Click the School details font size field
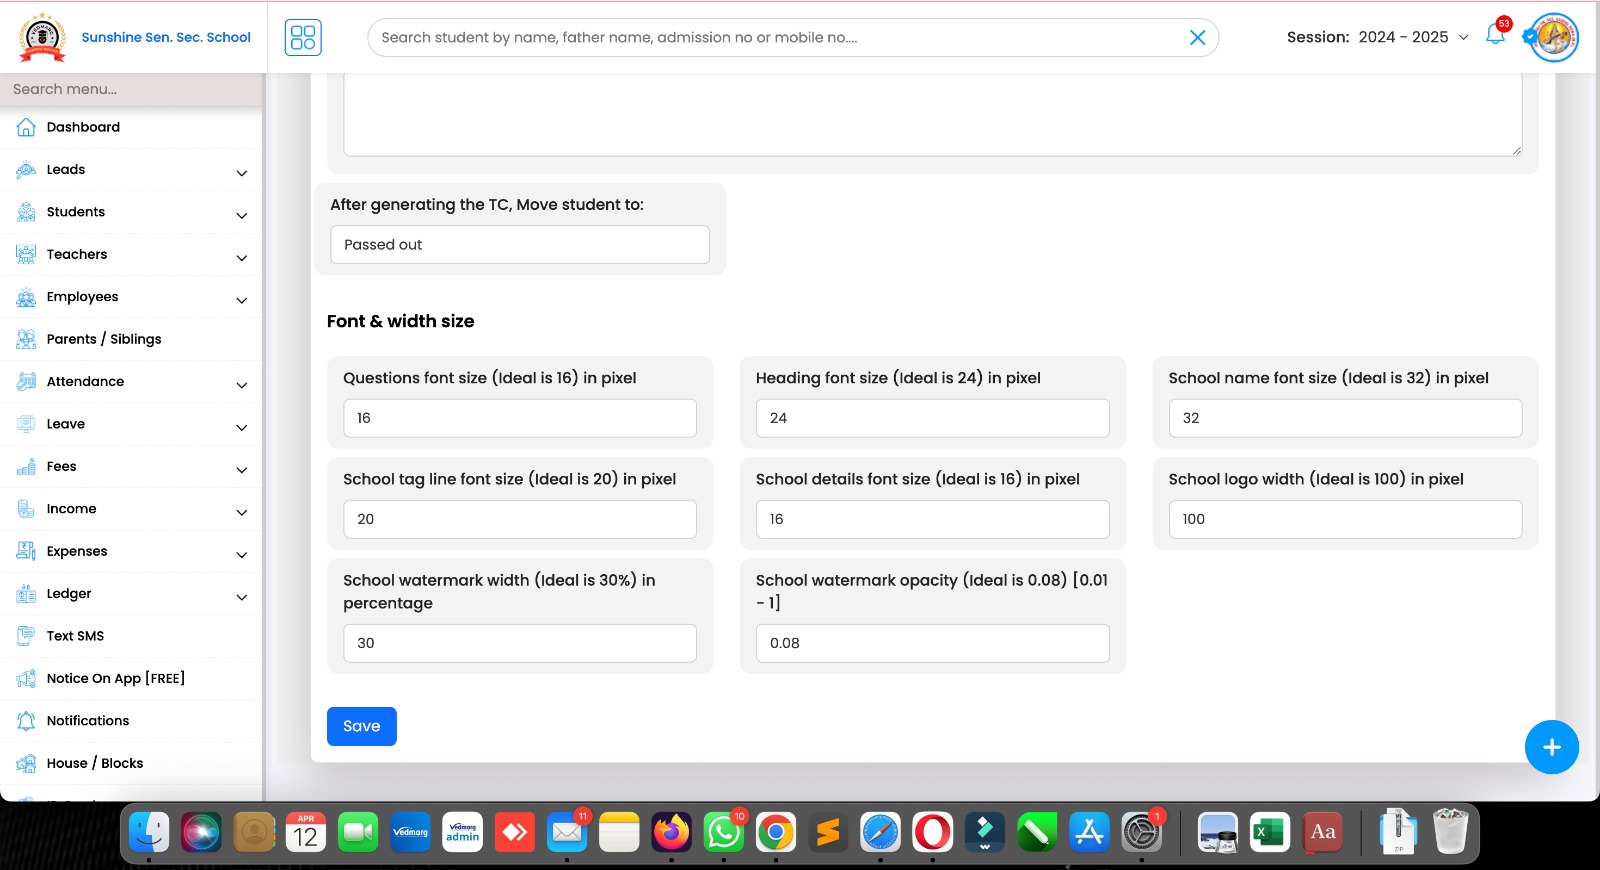This screenshot has height=870, width=1600. click(933, 519)
